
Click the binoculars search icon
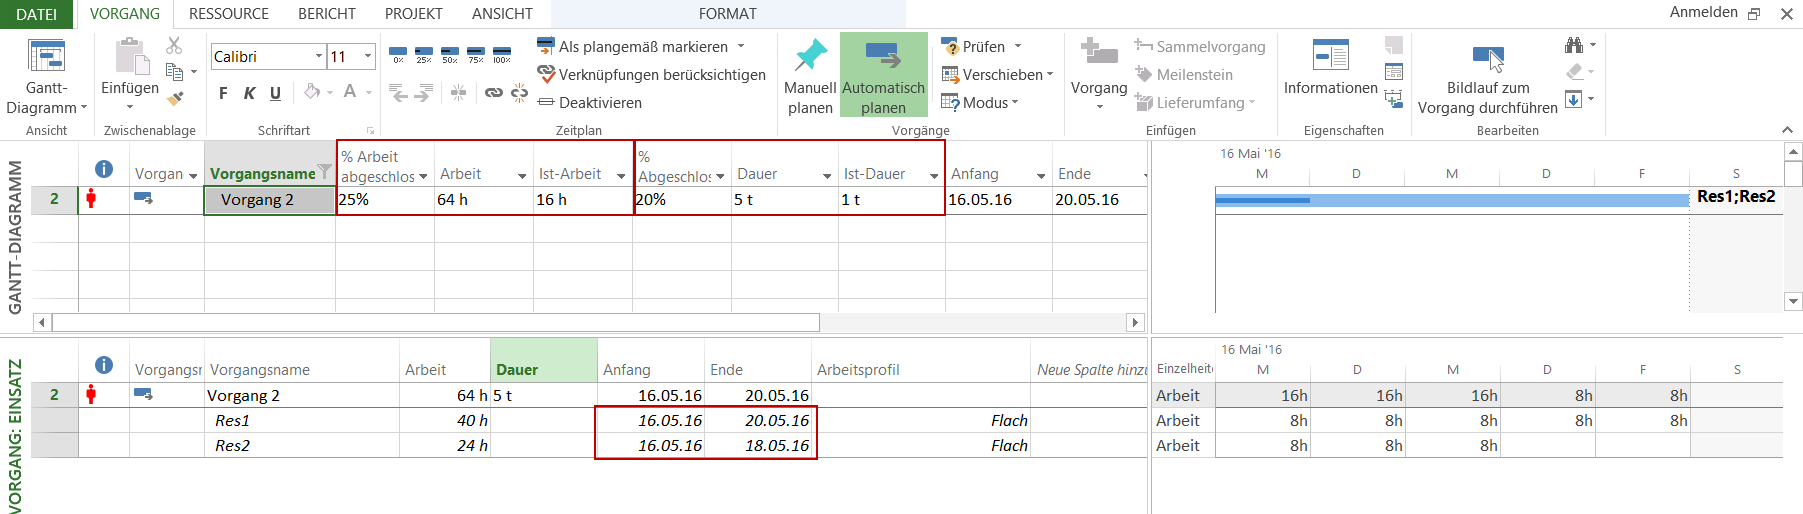(1574, 46)
